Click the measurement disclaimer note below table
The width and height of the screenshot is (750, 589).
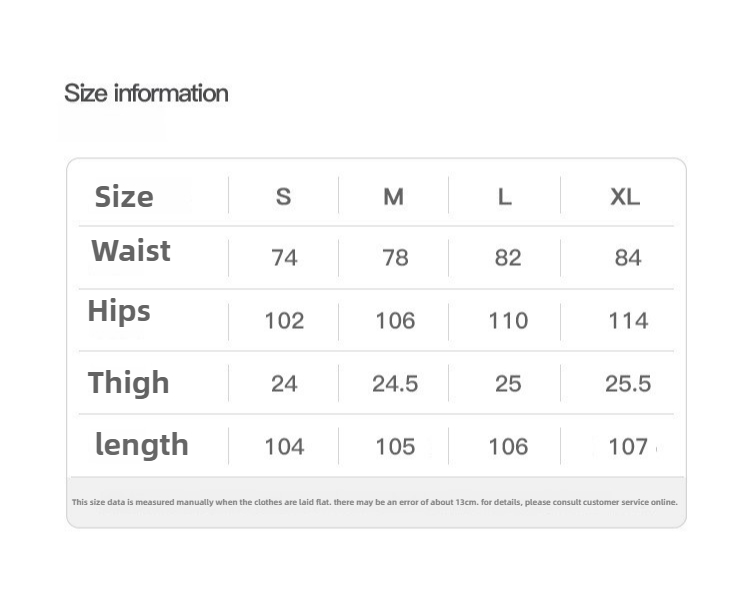pos(375,502)
